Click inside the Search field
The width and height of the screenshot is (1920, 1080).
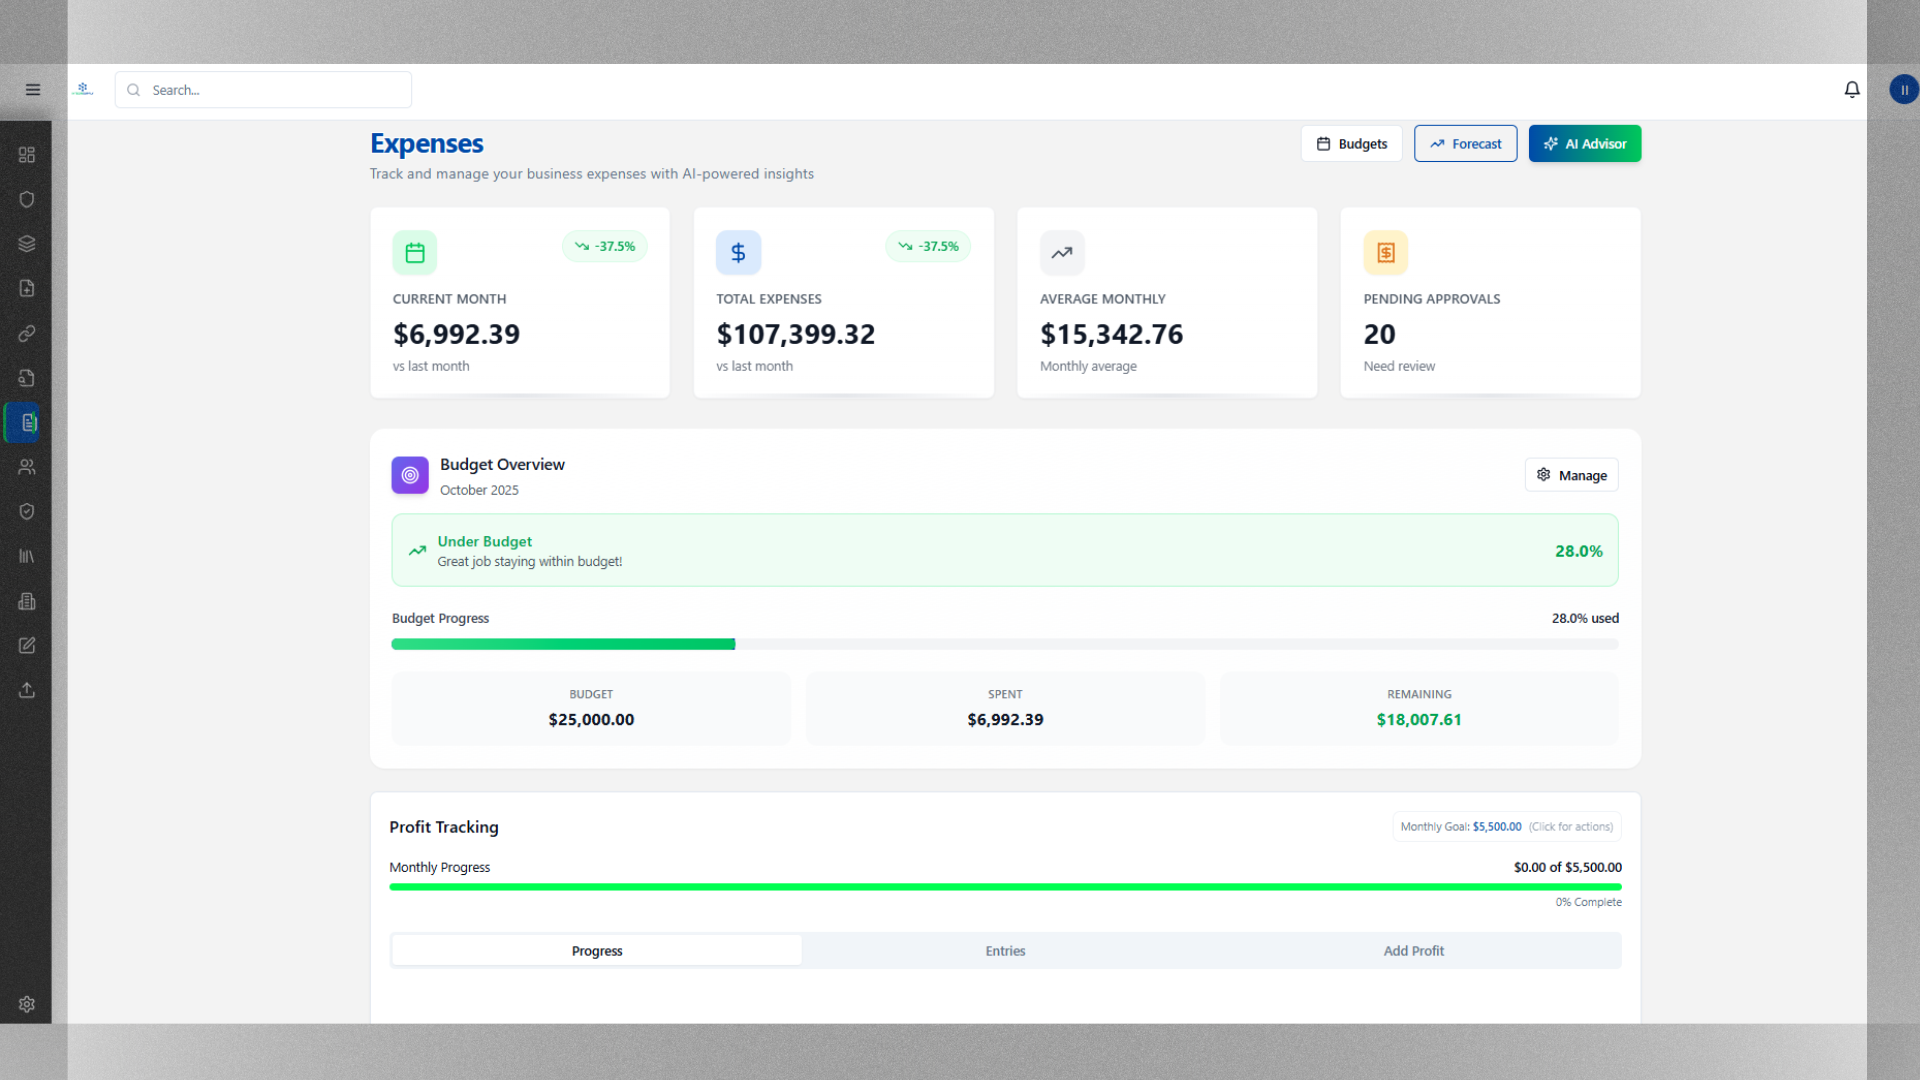pos(263,89)
